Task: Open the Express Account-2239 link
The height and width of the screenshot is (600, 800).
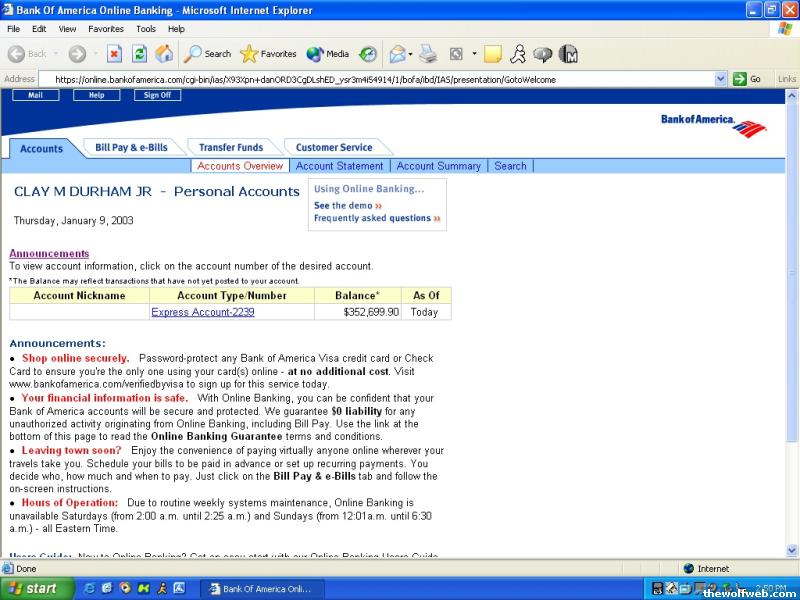Action: [x=203, y=312]
